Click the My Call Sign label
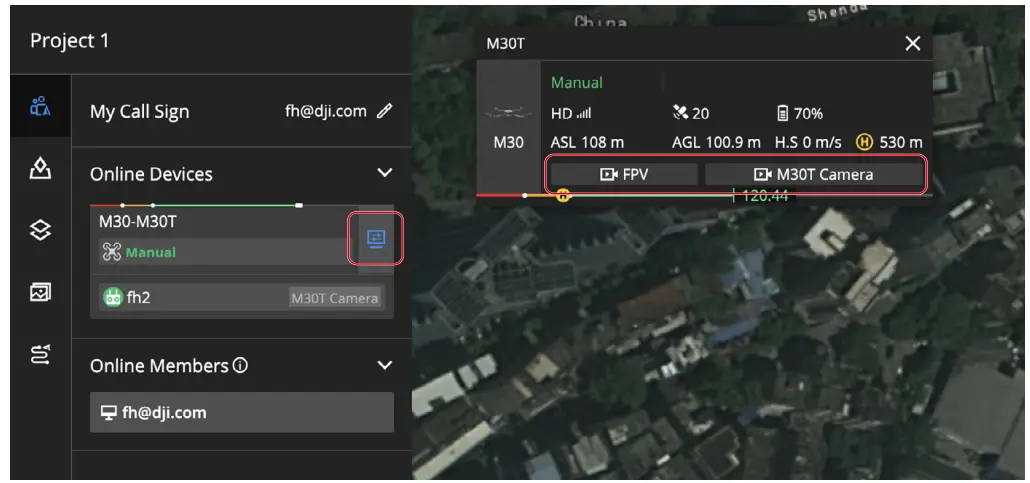1030x483 pixels. pos(139,112)
